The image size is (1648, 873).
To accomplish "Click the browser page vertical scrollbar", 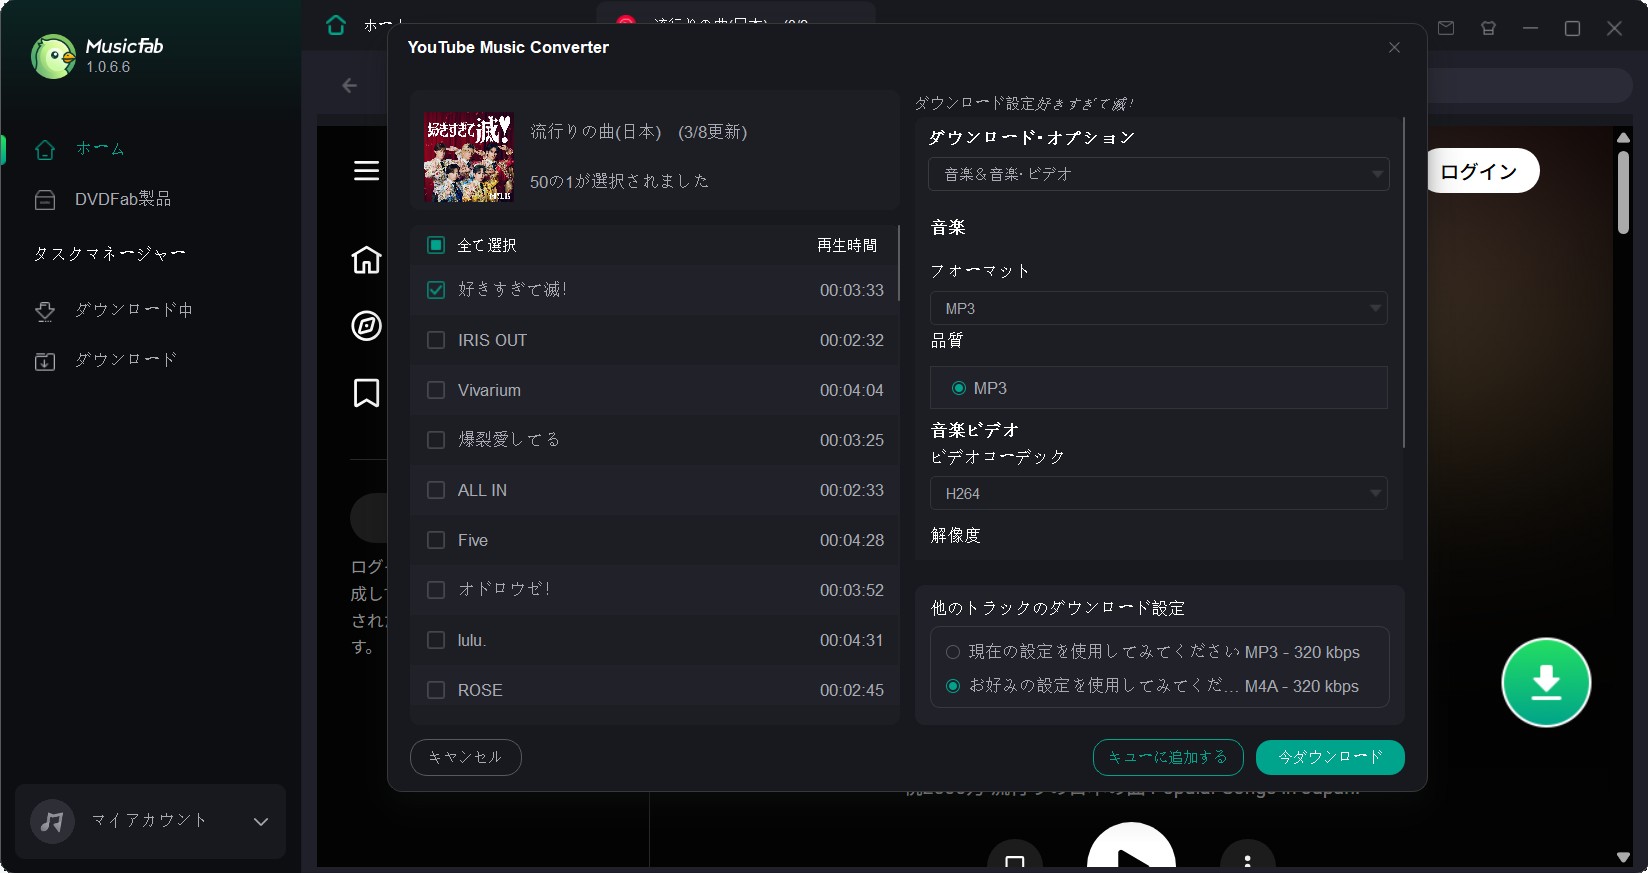I will (1623, 193).
